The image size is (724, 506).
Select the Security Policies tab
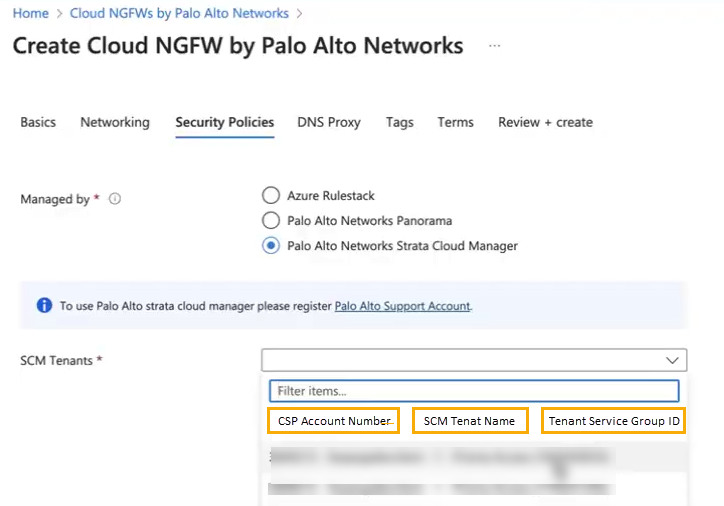(x=224, y=122)
